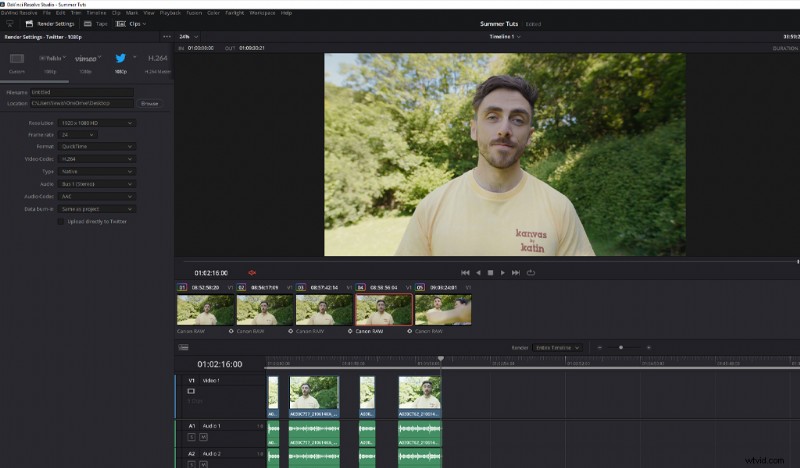Open the Workspace menu
800x468 pixels.
(262, 13)
